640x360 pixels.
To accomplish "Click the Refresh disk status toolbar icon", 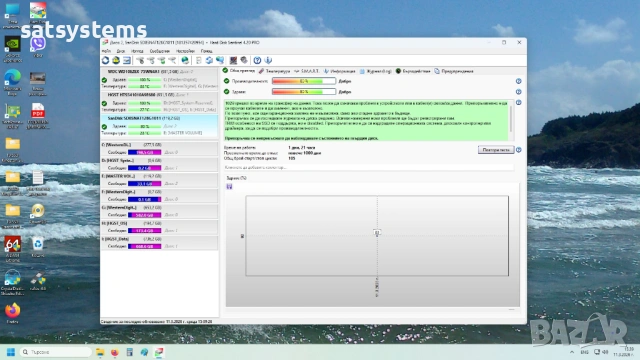I will click(105, 60).
